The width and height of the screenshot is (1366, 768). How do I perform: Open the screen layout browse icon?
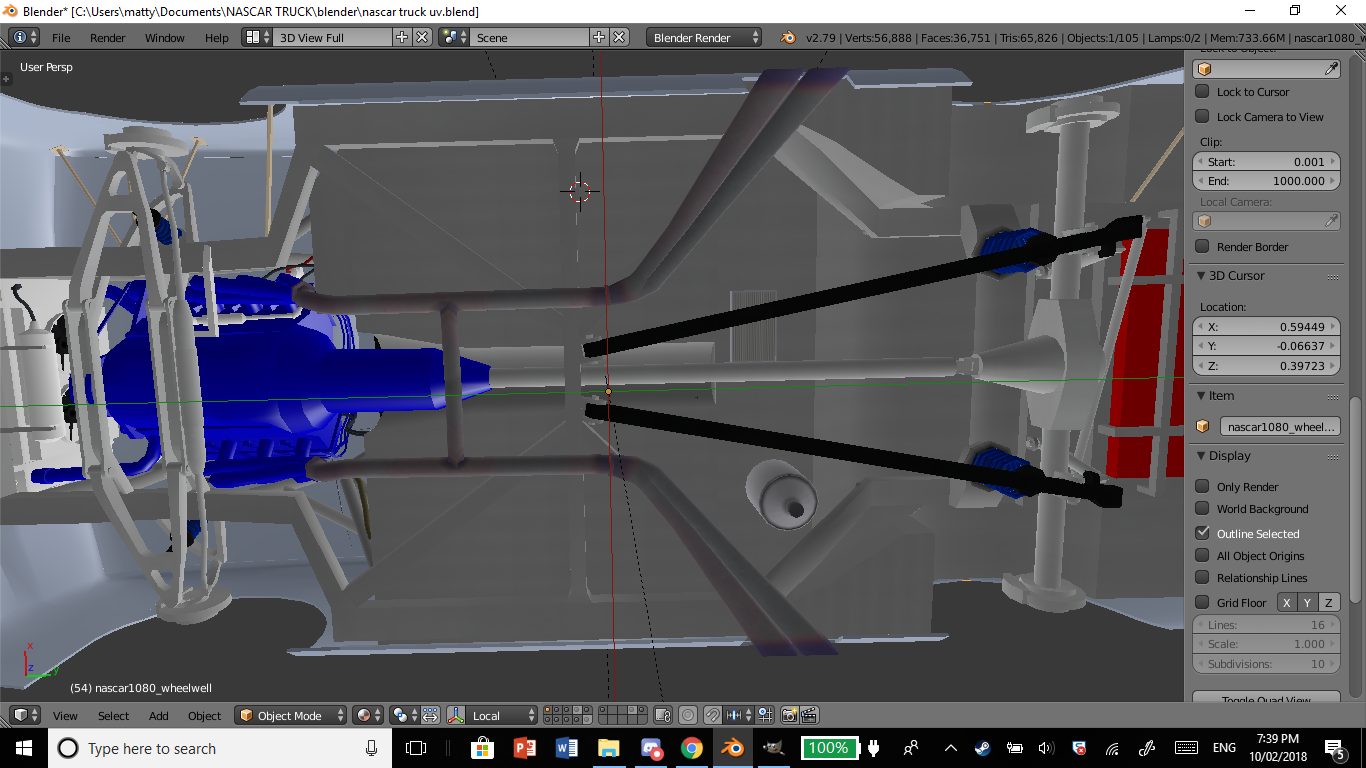(x=258, y=37)
